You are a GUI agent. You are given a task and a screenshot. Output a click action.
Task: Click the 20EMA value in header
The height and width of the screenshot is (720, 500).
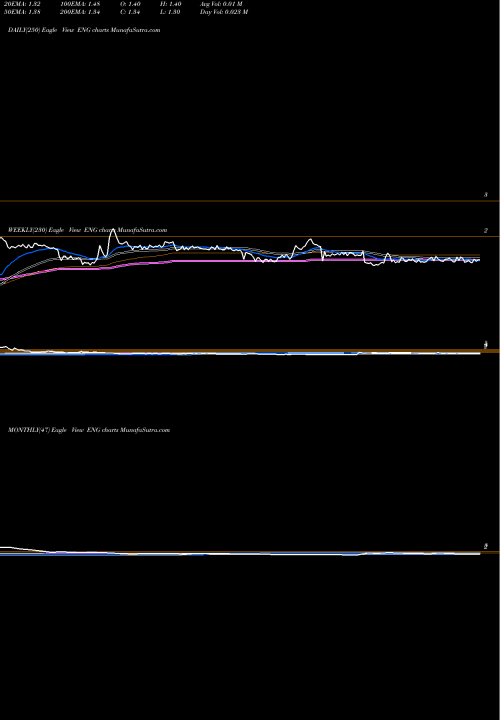(21, 4)
